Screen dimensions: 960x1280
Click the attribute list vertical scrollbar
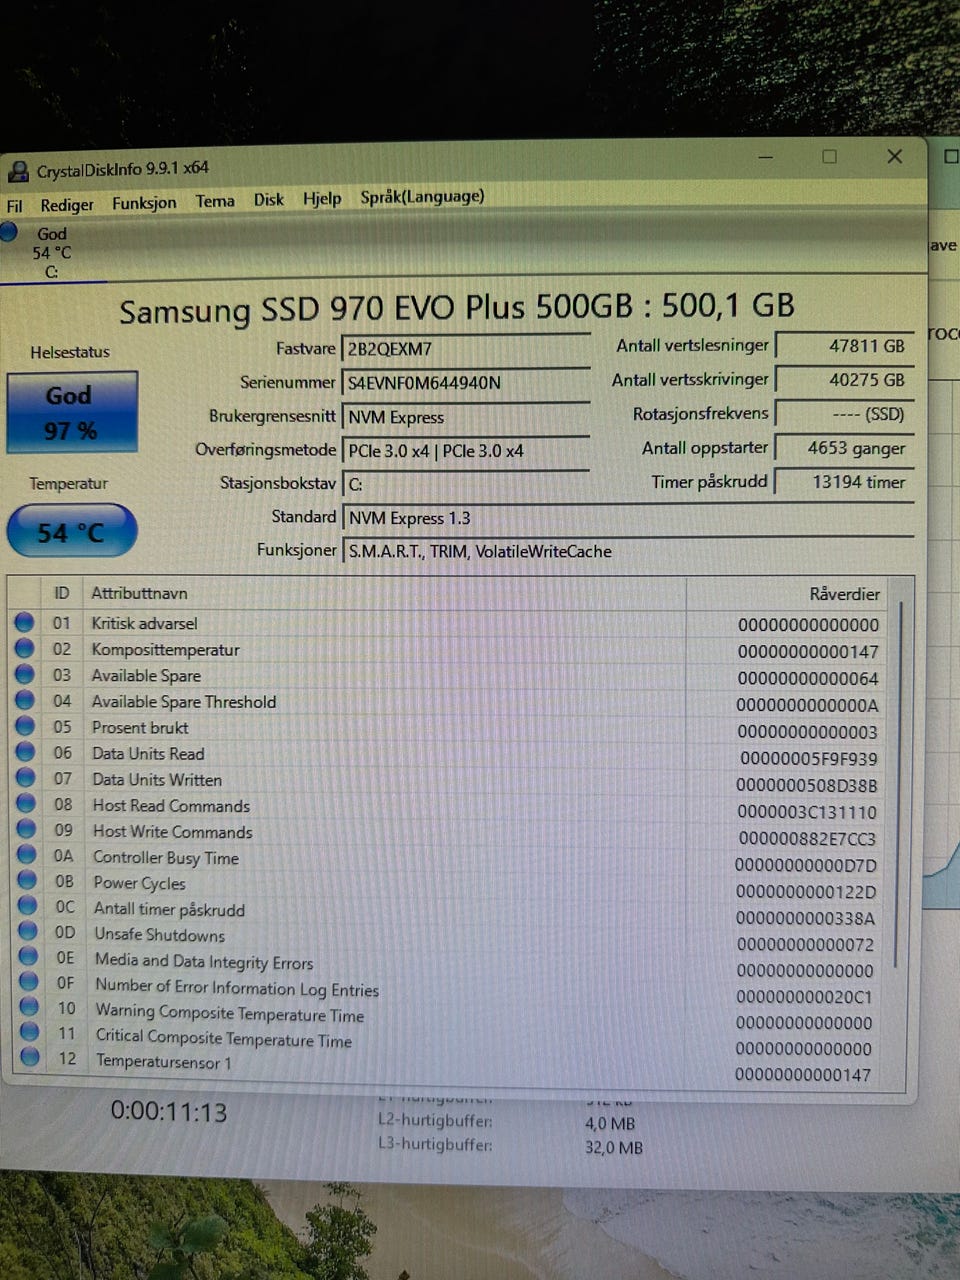pos(899,785)
